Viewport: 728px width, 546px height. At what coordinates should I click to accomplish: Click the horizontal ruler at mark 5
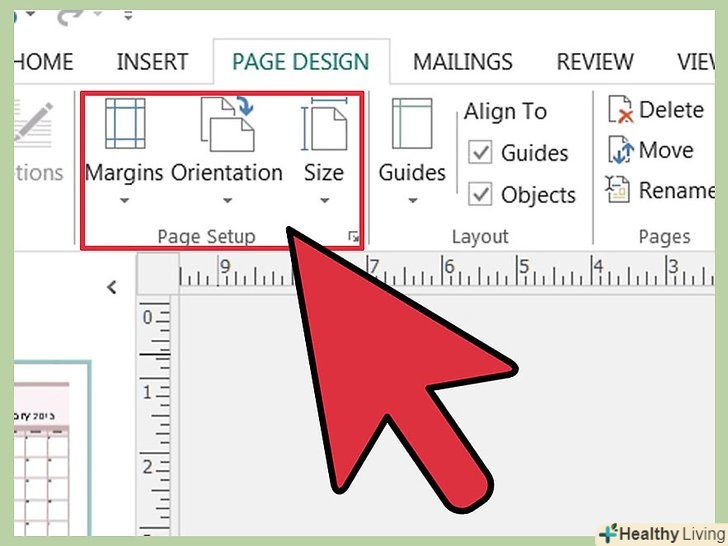[523, 267]
